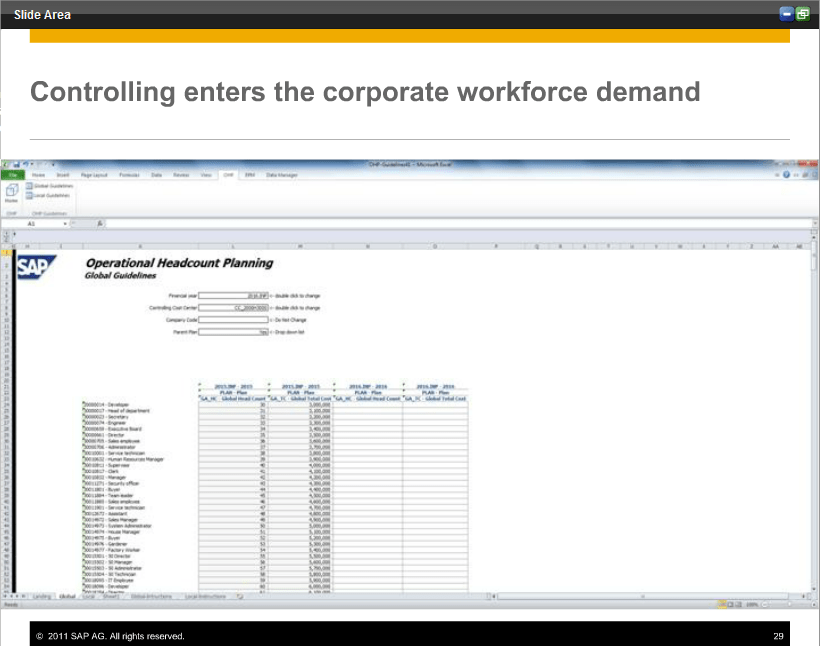Open Global Guidelines from the ribbon
Viewport: 821px width, 646px height.
click(48, 186)
